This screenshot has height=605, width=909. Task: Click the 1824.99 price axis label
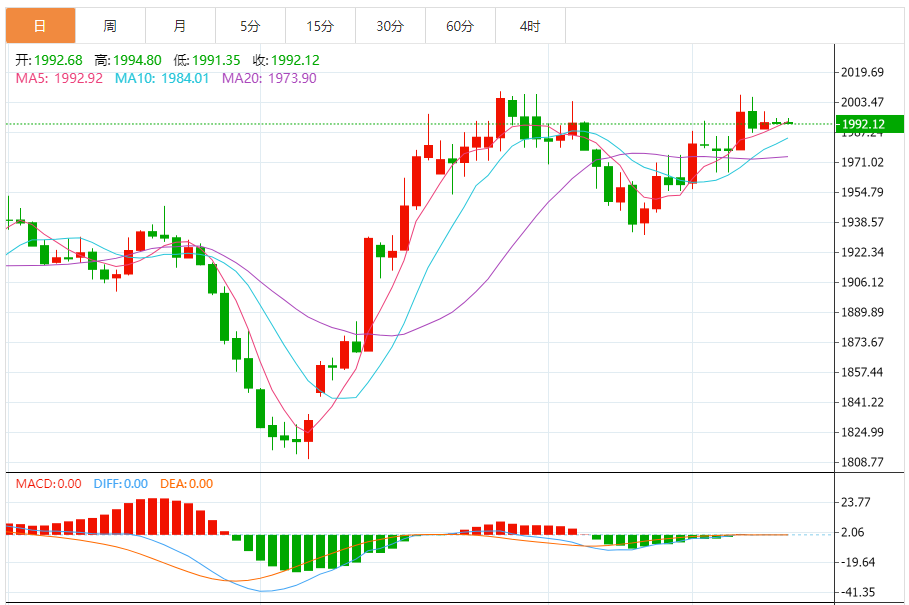tap(863, 432)
